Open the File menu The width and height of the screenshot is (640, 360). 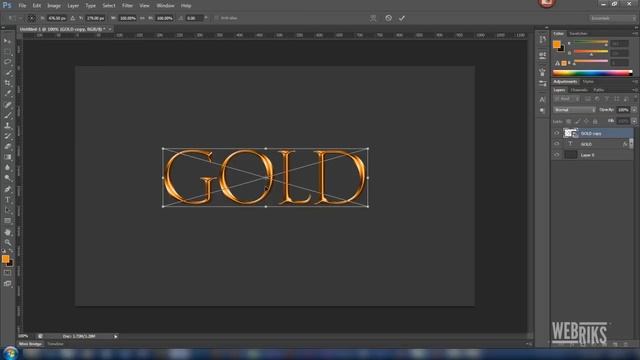pos(22,6)
